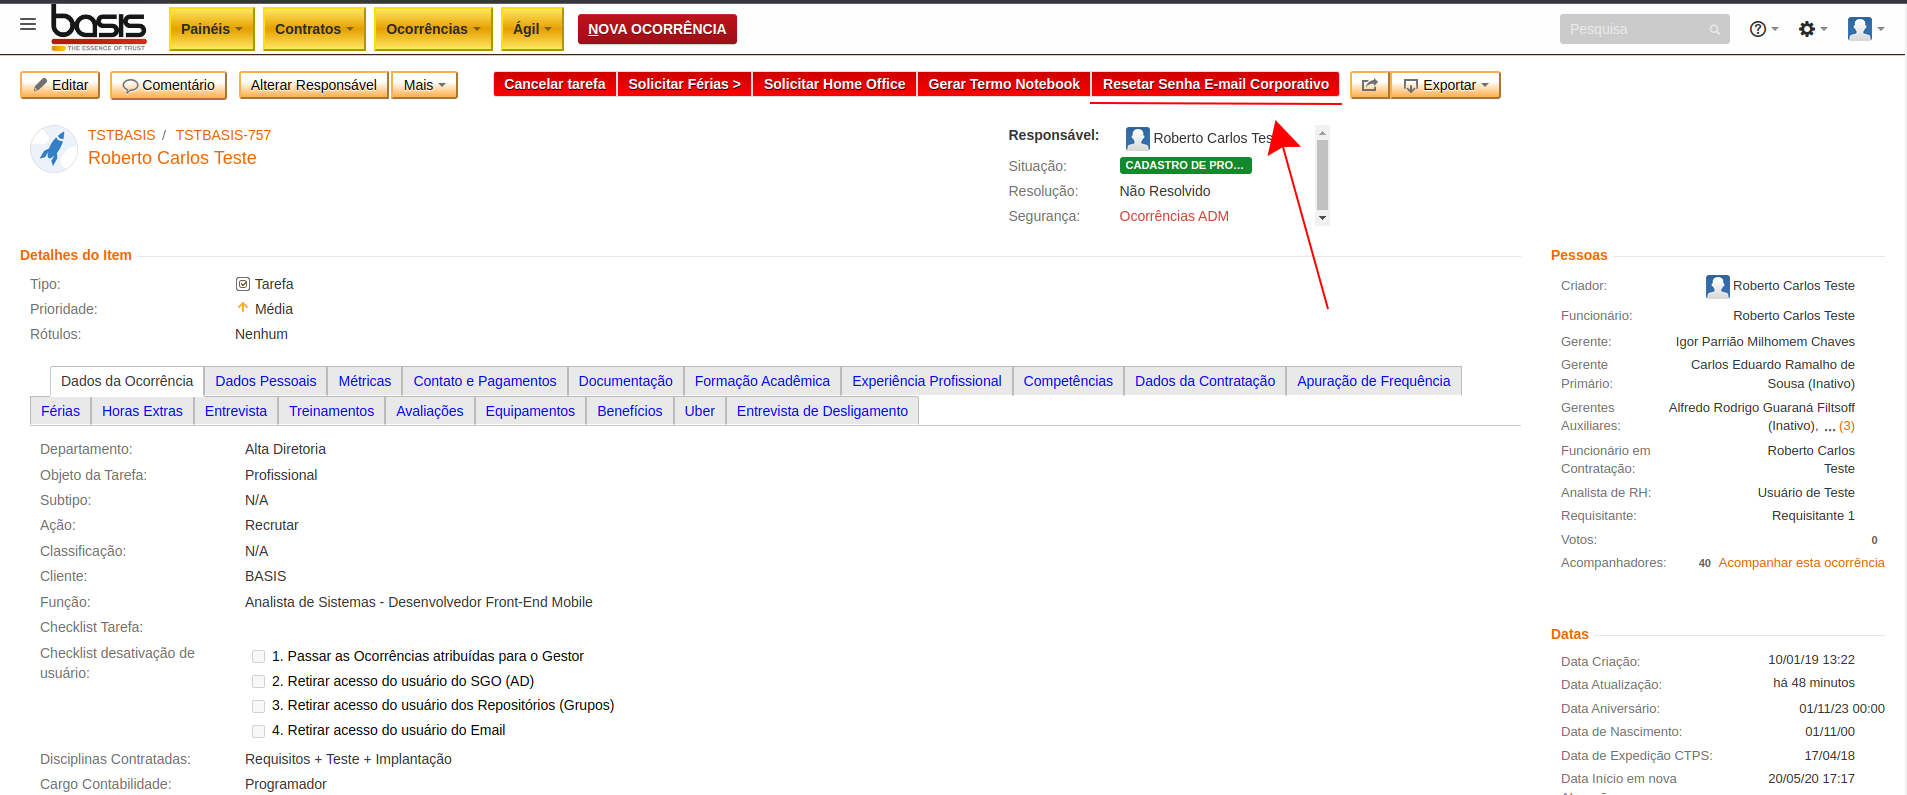Tick 'Retirar acesso do usuário do SGO (AD)'
Screen dimensions: 1907x795
pos(259,682)
